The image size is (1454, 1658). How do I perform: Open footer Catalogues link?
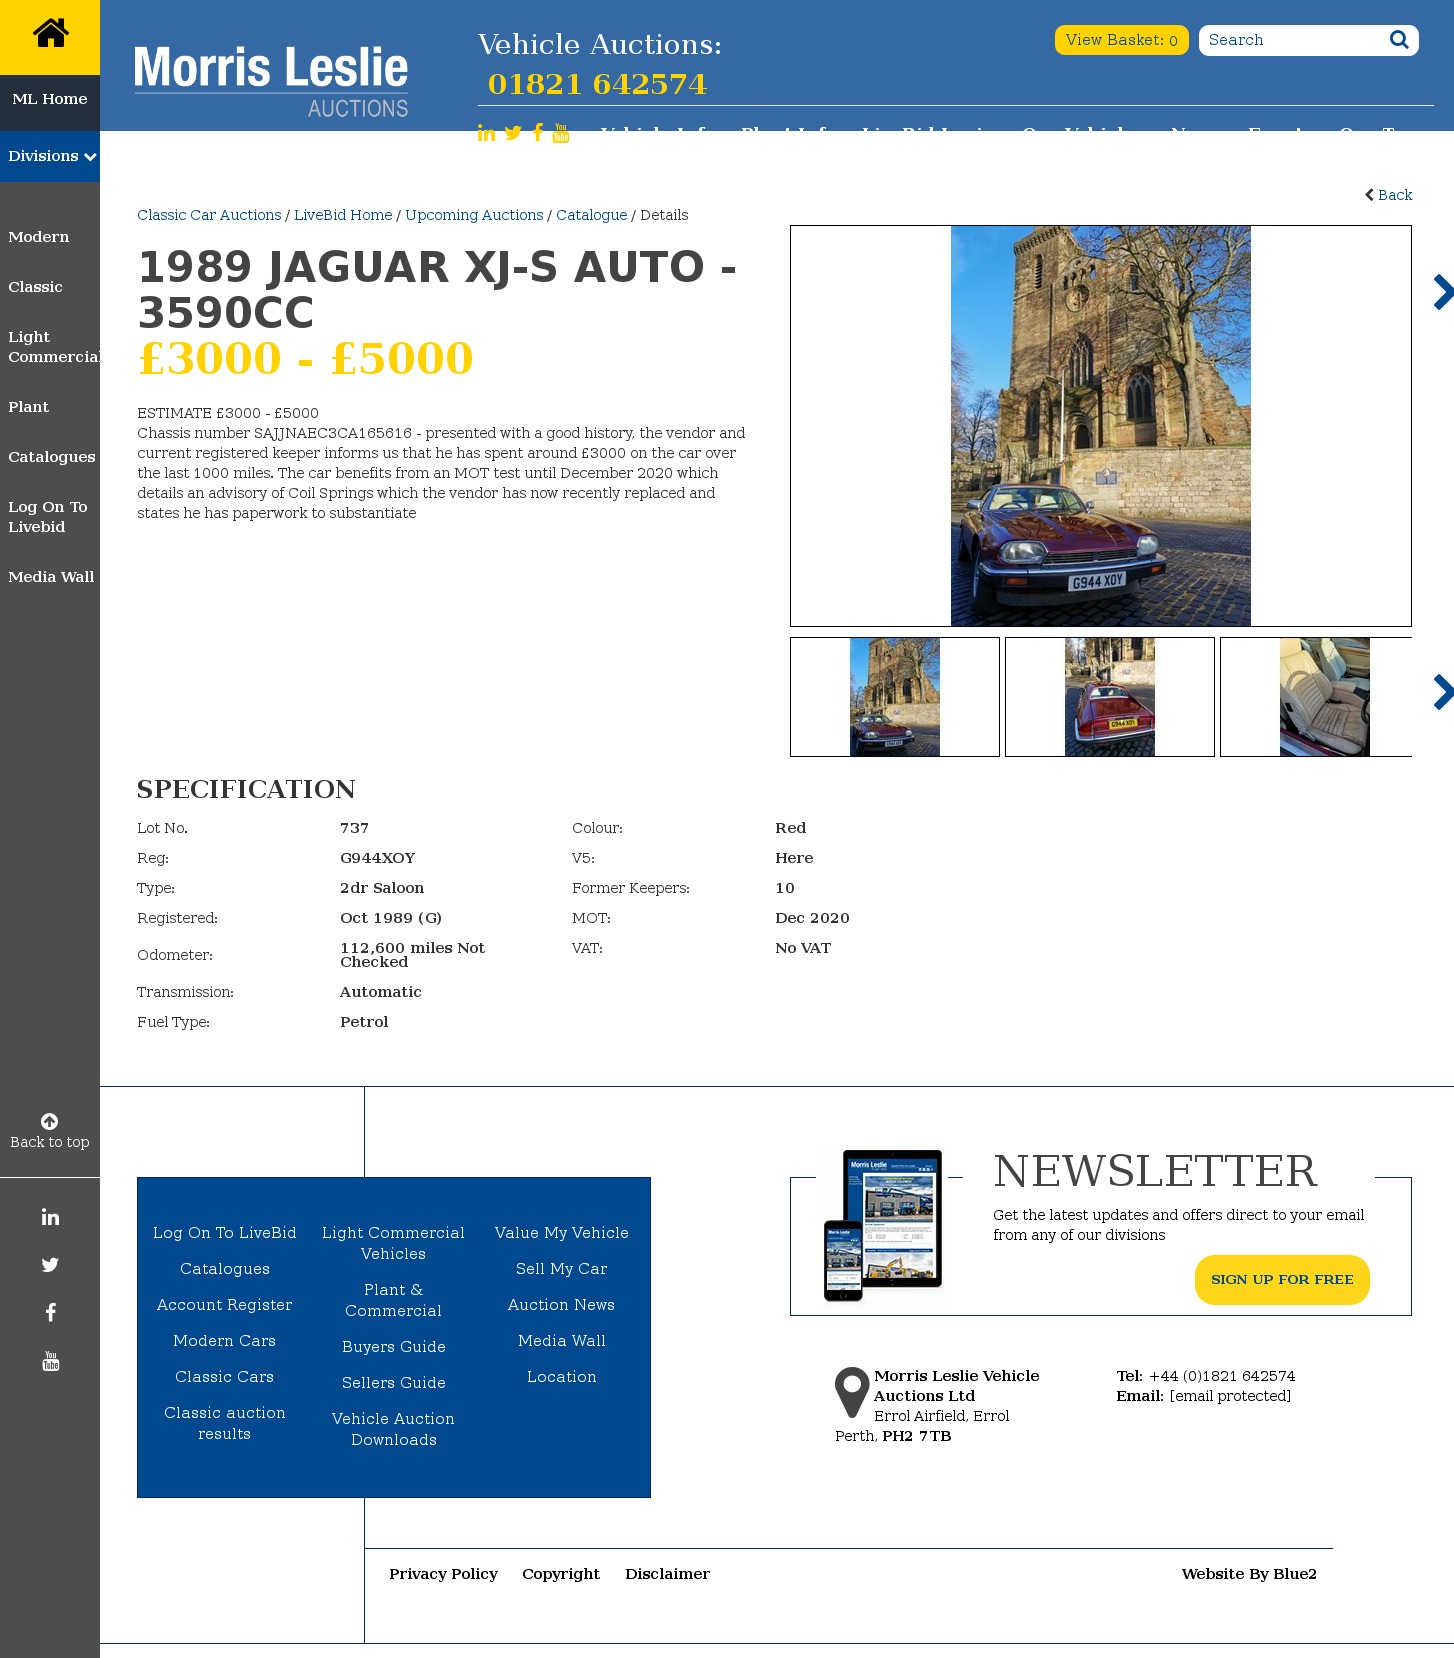tap(225, 1269)
